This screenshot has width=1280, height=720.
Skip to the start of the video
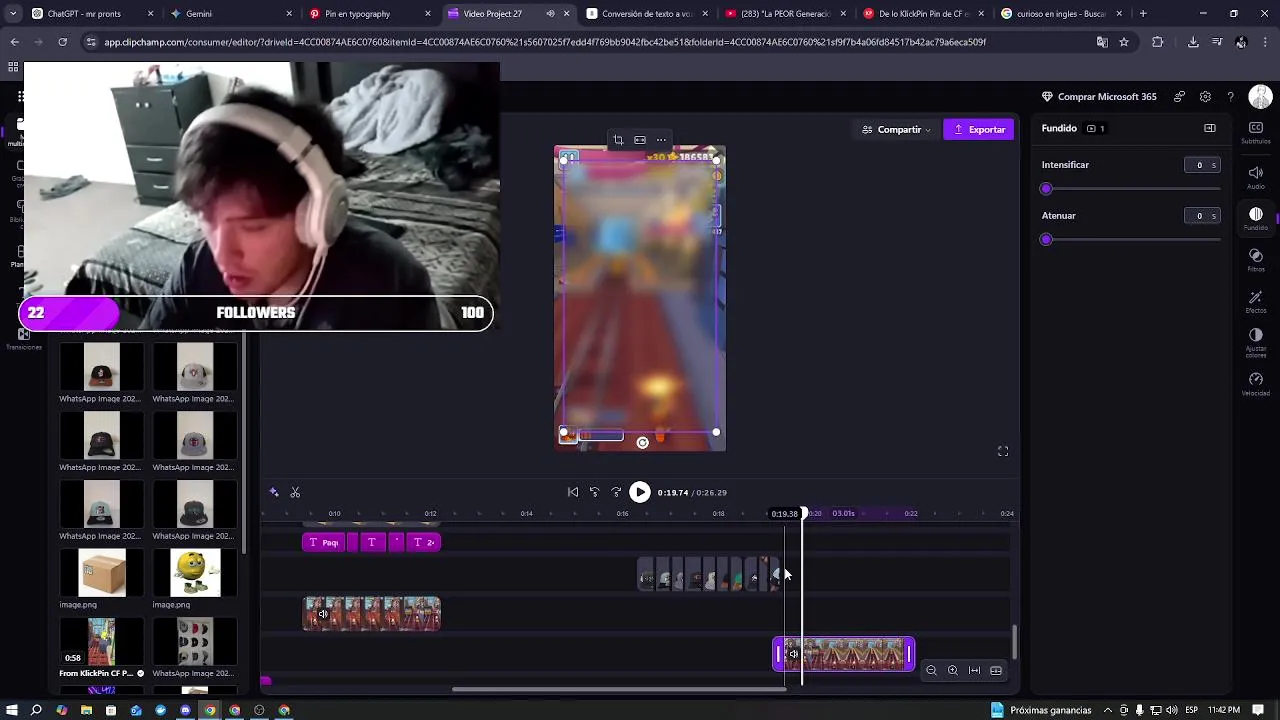573,492
